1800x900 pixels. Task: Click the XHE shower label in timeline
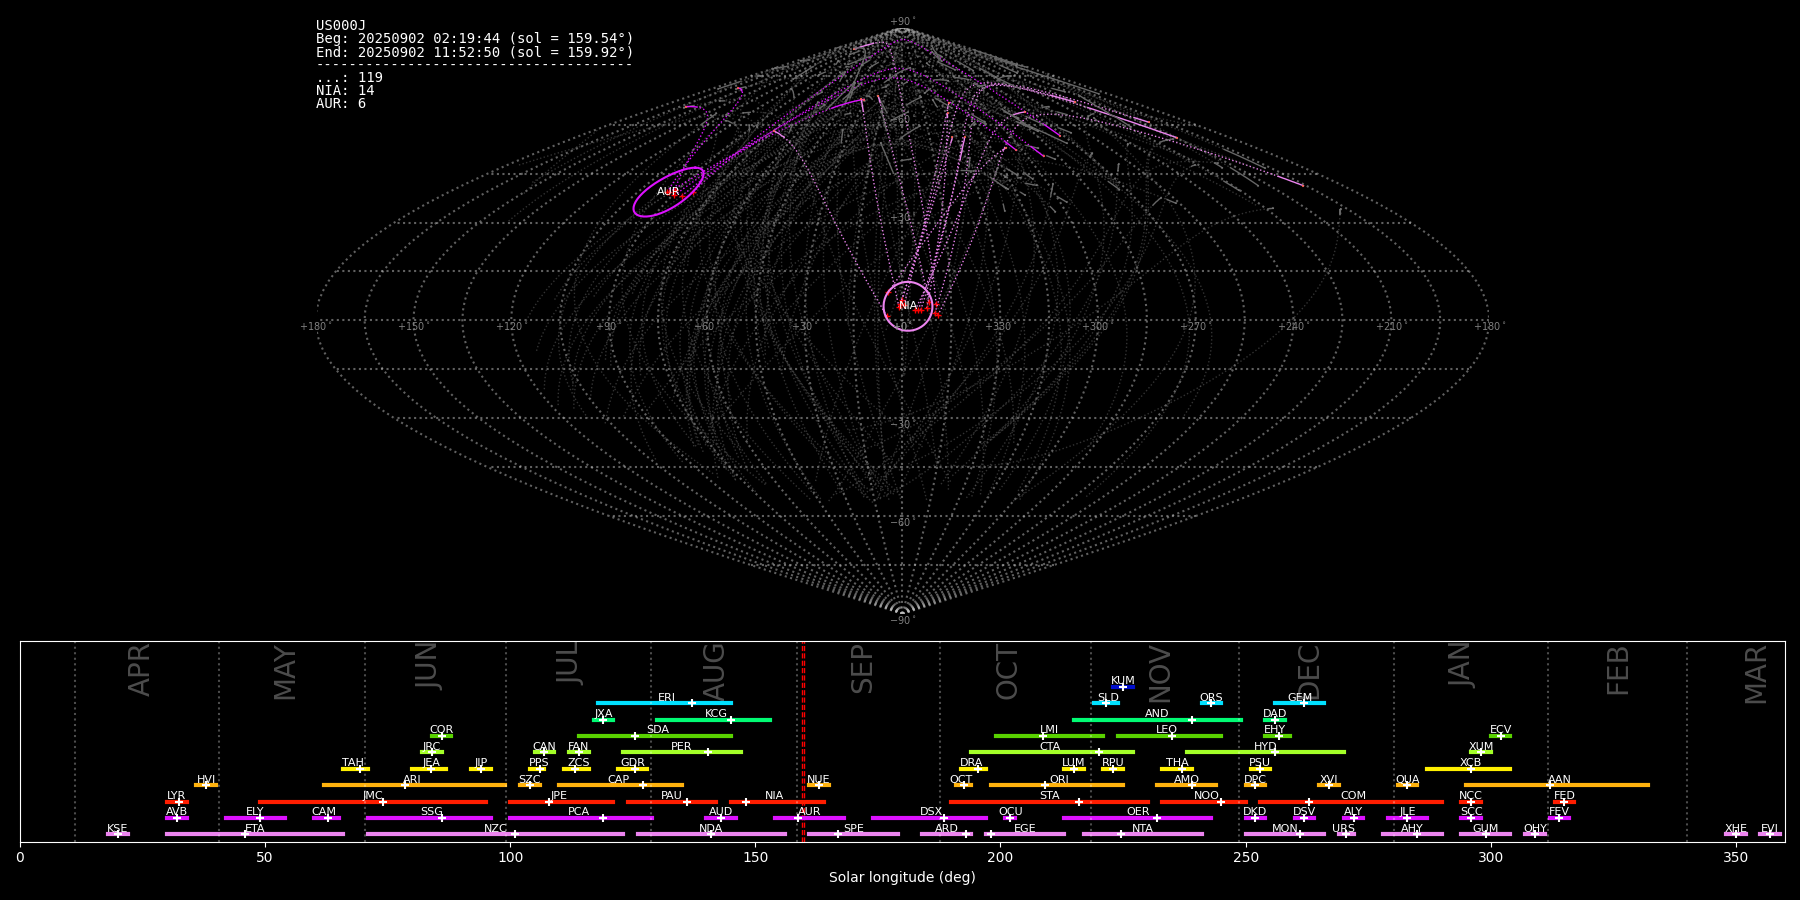(1735, 828)
